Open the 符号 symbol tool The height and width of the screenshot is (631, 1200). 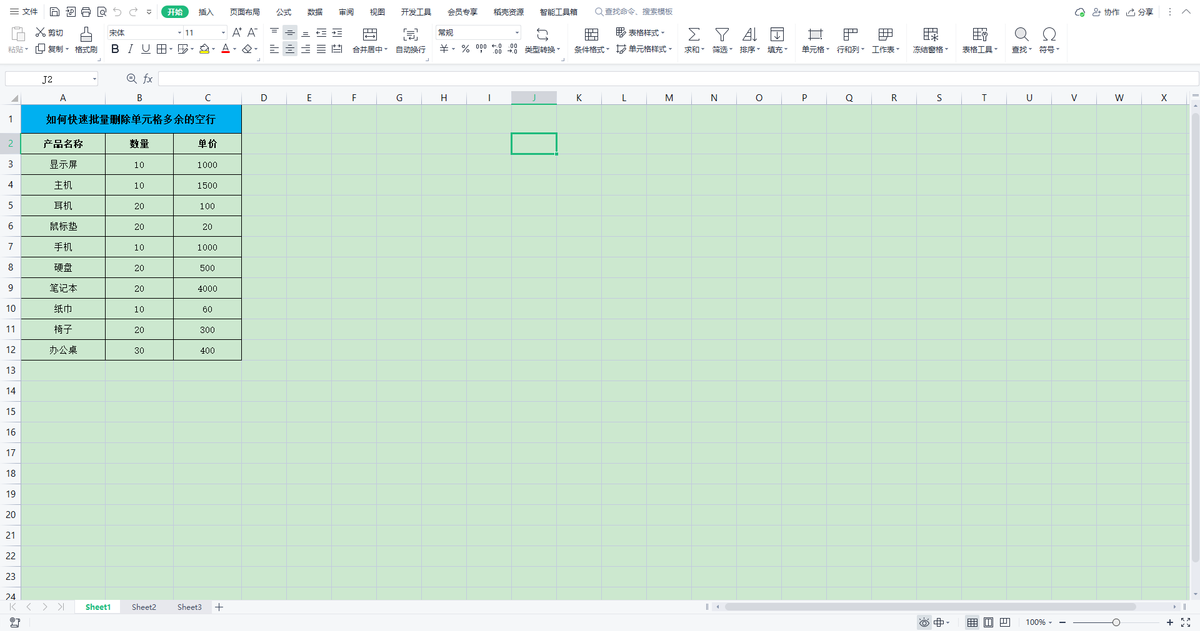coord(1049,40)
